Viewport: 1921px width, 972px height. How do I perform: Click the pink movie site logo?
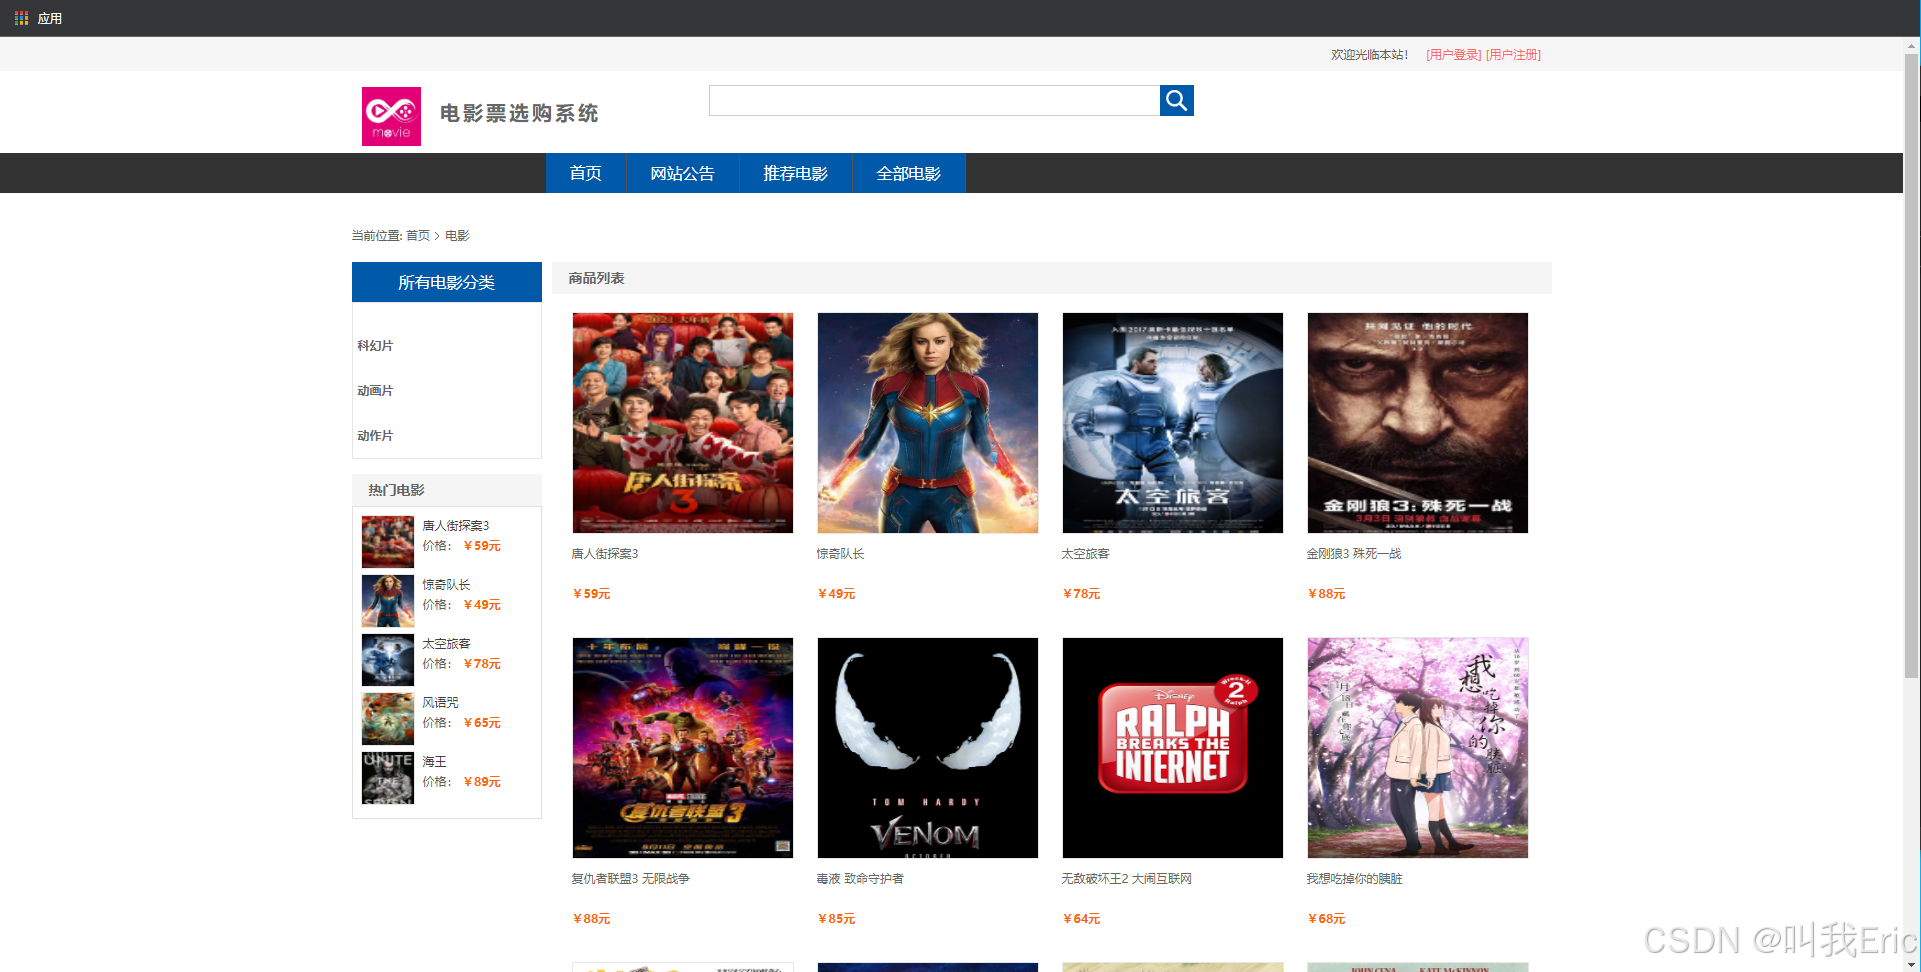pos(391,116)
